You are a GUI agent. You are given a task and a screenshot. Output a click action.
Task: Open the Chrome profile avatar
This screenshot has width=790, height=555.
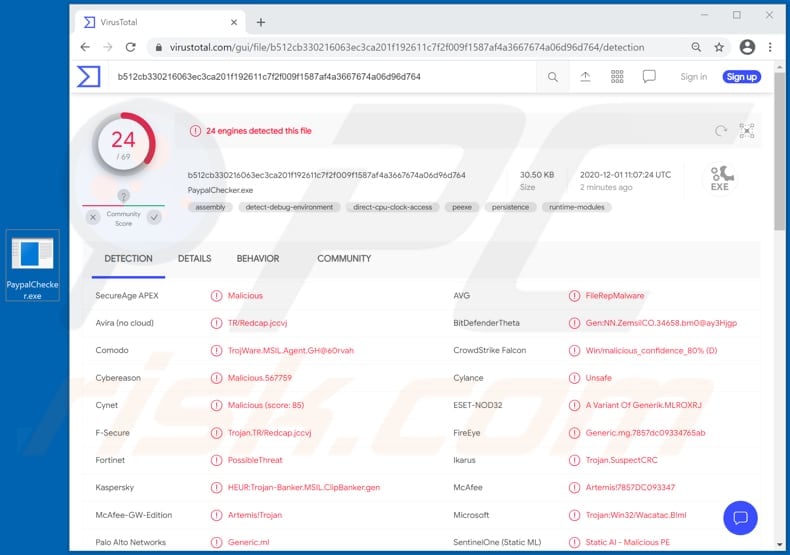(747, 47)
